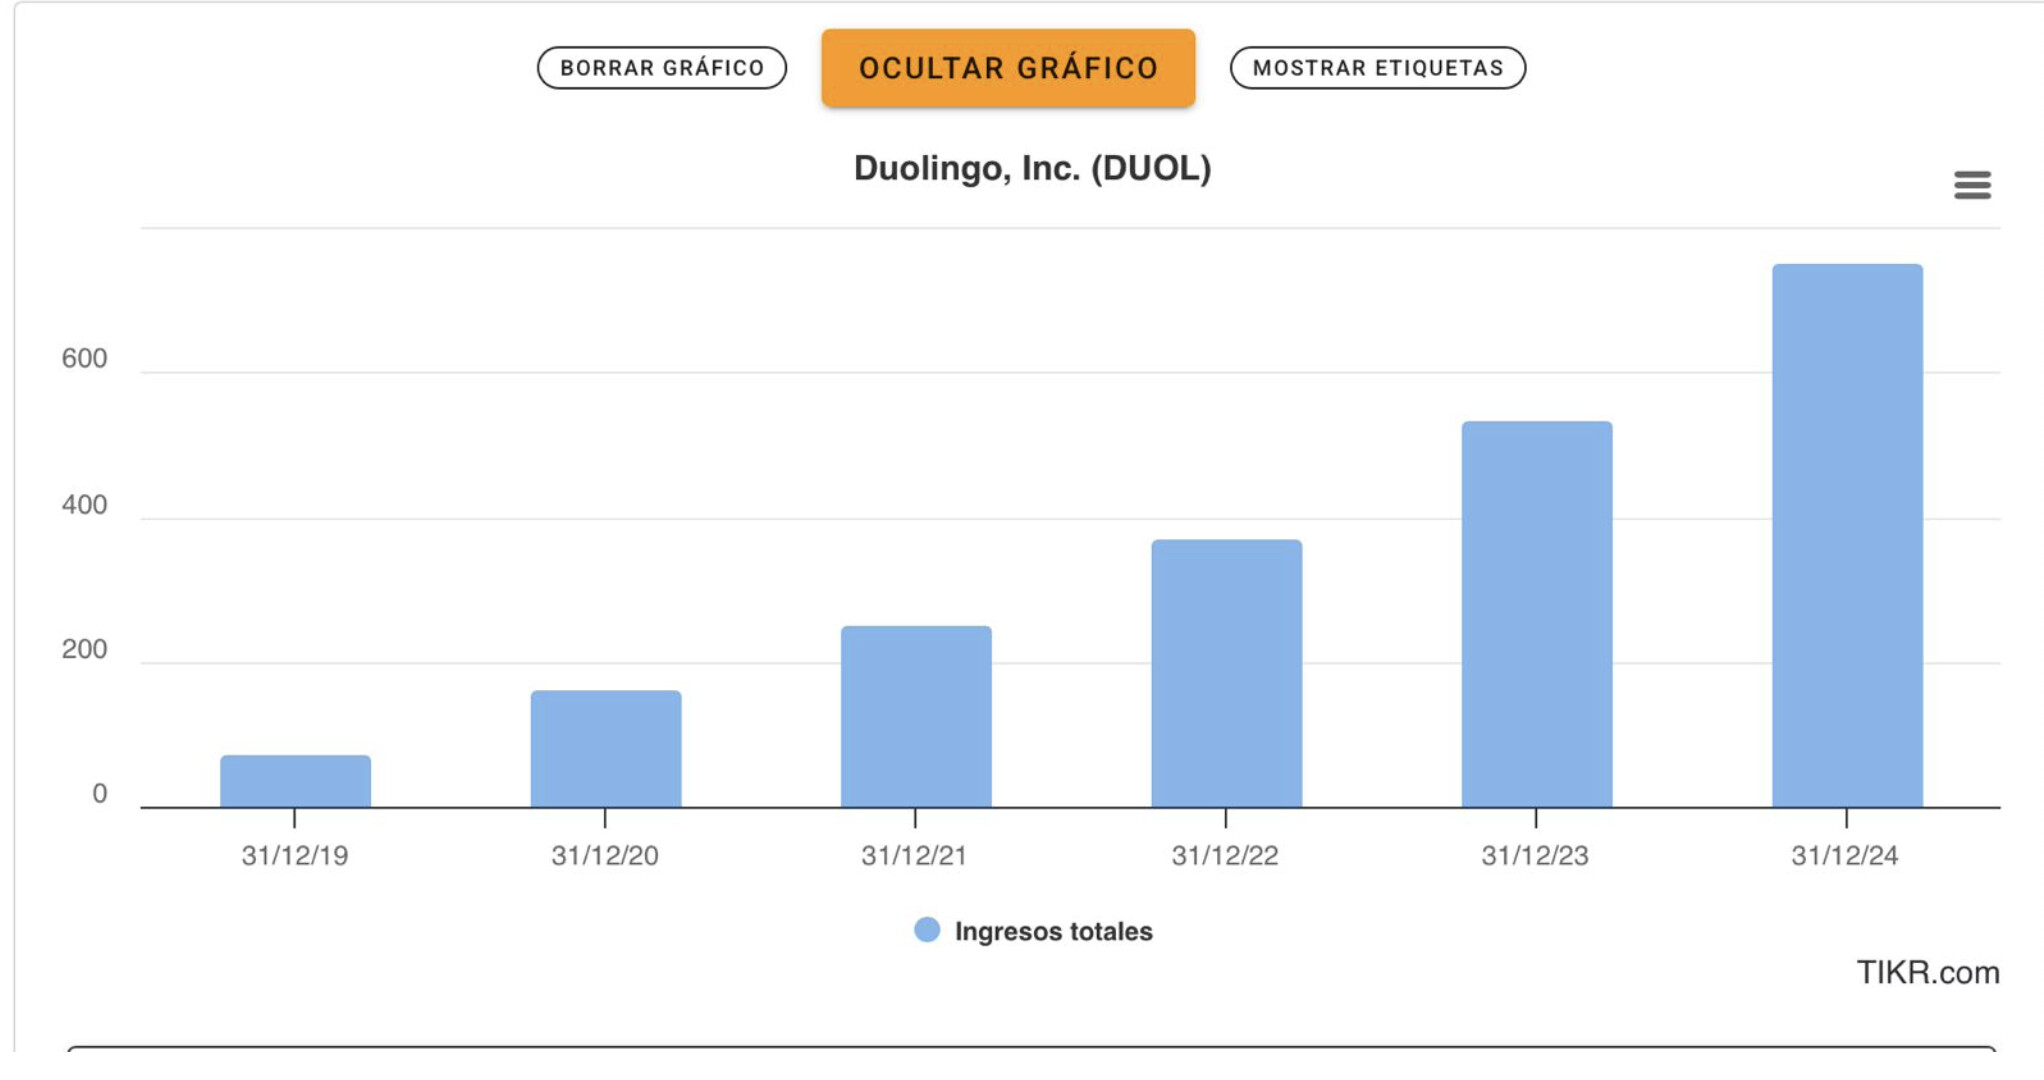Select the 31/12/21 revenue bar
Image resolution: width=2044 pixels, height=1080 pixels.
[x=916, y=716]
